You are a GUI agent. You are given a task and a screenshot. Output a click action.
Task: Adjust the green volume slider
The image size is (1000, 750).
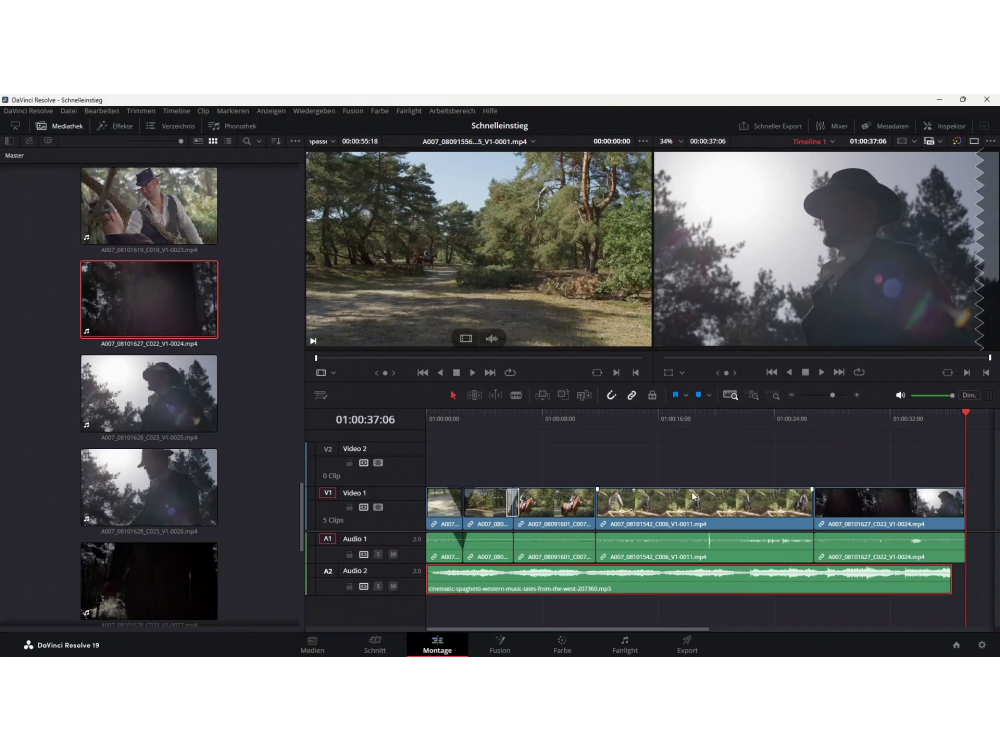[x=933, y=395]
